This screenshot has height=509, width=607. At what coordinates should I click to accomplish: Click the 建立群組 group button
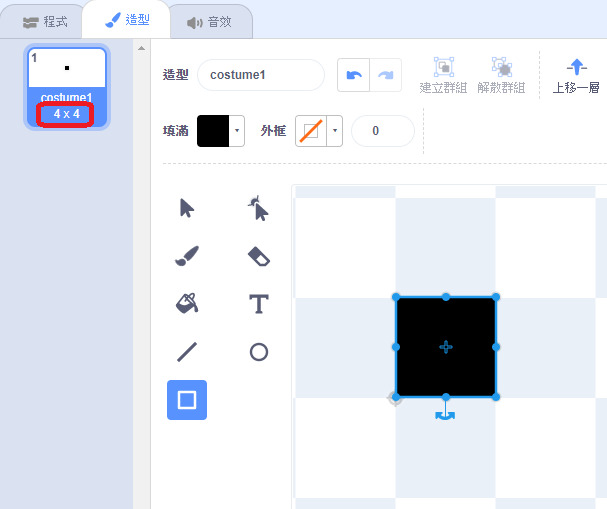pos(443,75)
